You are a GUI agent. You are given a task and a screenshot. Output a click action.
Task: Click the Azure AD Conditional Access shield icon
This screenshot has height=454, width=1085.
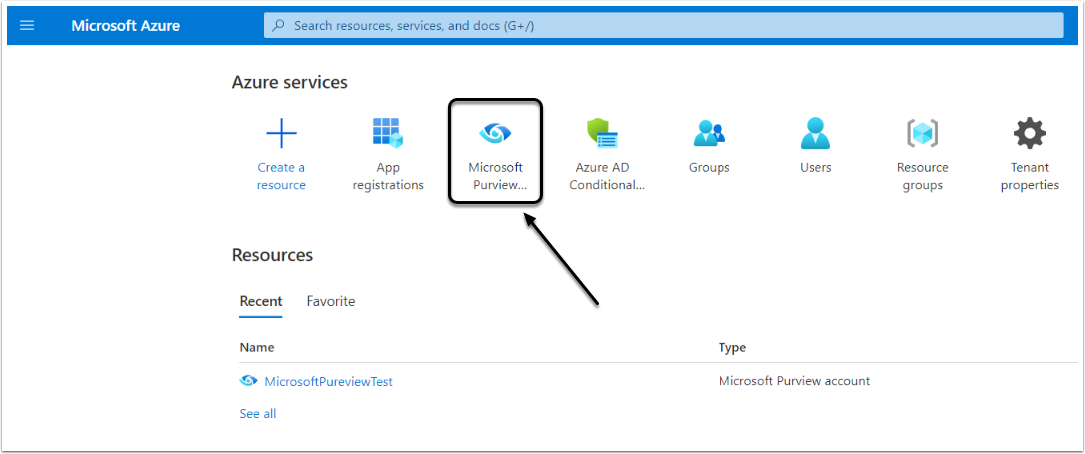point(602,133)
